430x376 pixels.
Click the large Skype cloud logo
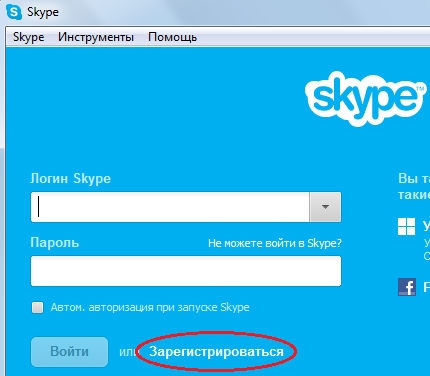(x=366, y=99)
